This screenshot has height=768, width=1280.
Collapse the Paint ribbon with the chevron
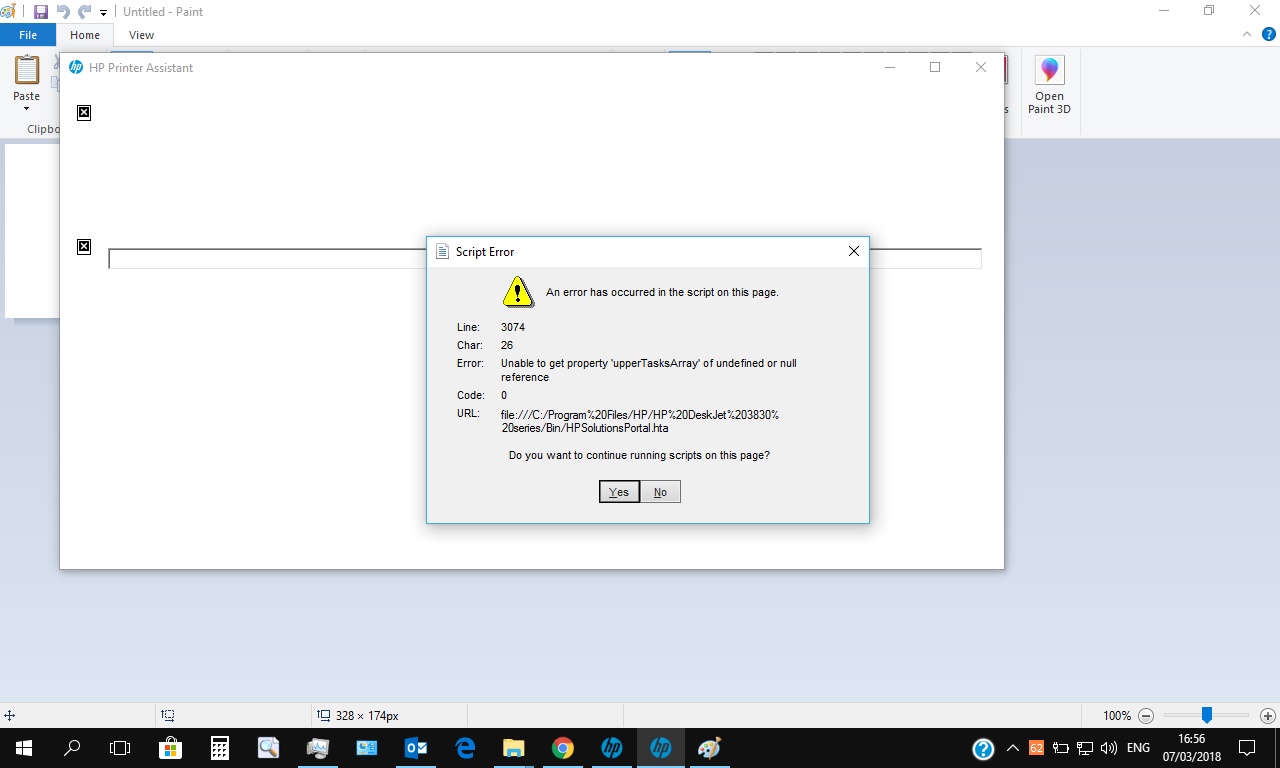[1246, 34]
